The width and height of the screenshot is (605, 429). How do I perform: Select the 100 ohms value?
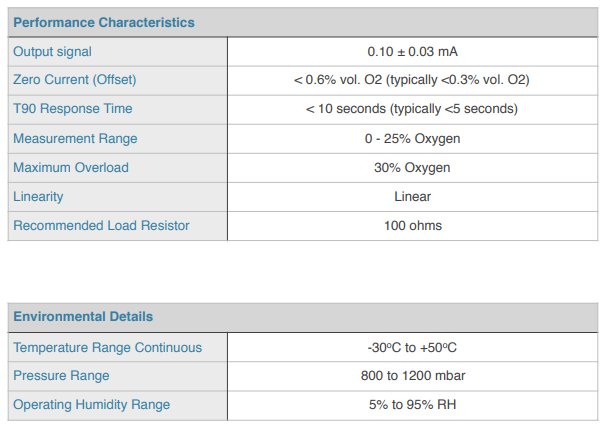(412, 225)
